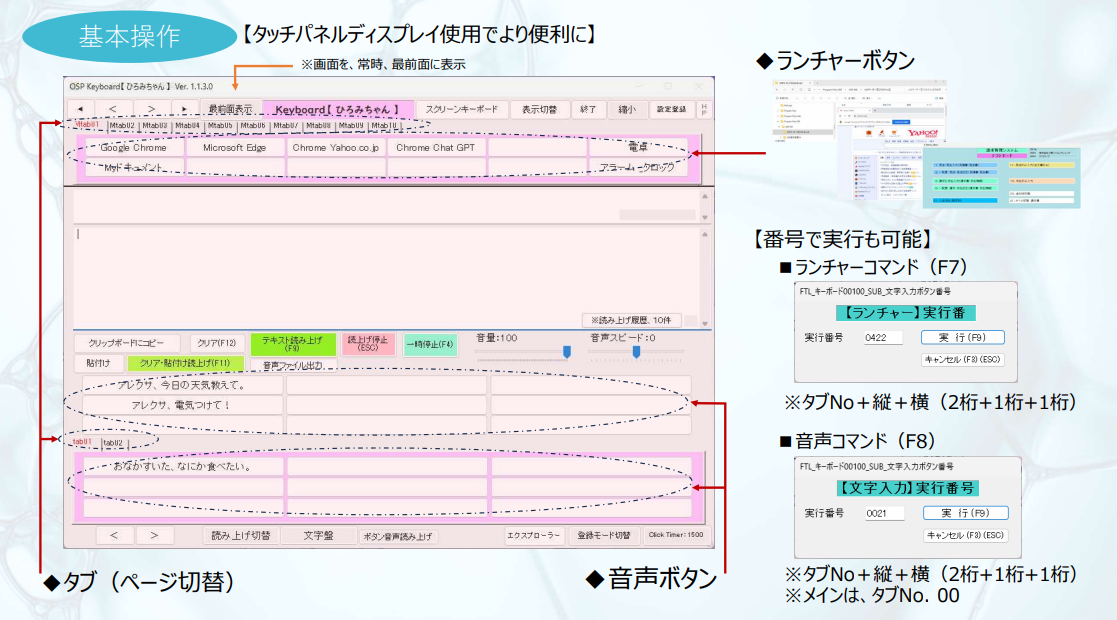Viewport: 1117px width, 620px height.
Task: Click the up arrow of the main text scrollbar
Action: pyautogui.click(x=705, y=234)
